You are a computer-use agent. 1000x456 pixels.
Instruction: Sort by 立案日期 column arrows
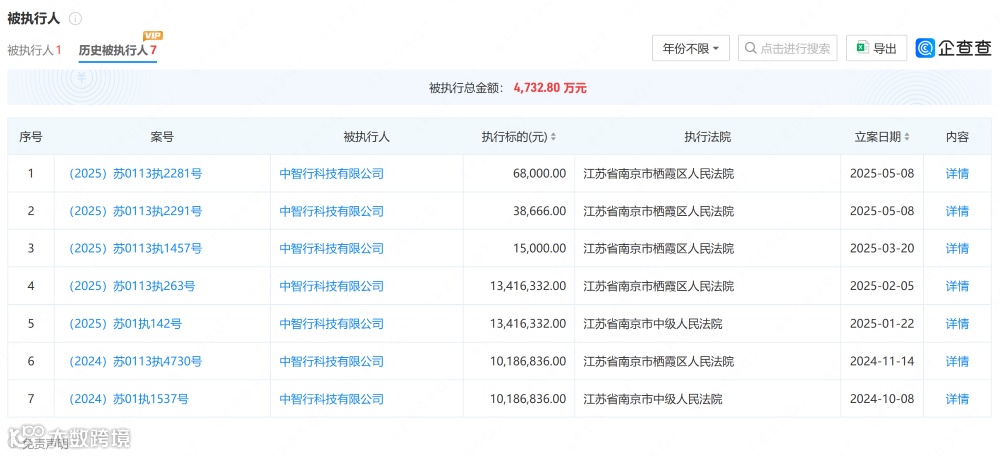[x=907, y=136]
